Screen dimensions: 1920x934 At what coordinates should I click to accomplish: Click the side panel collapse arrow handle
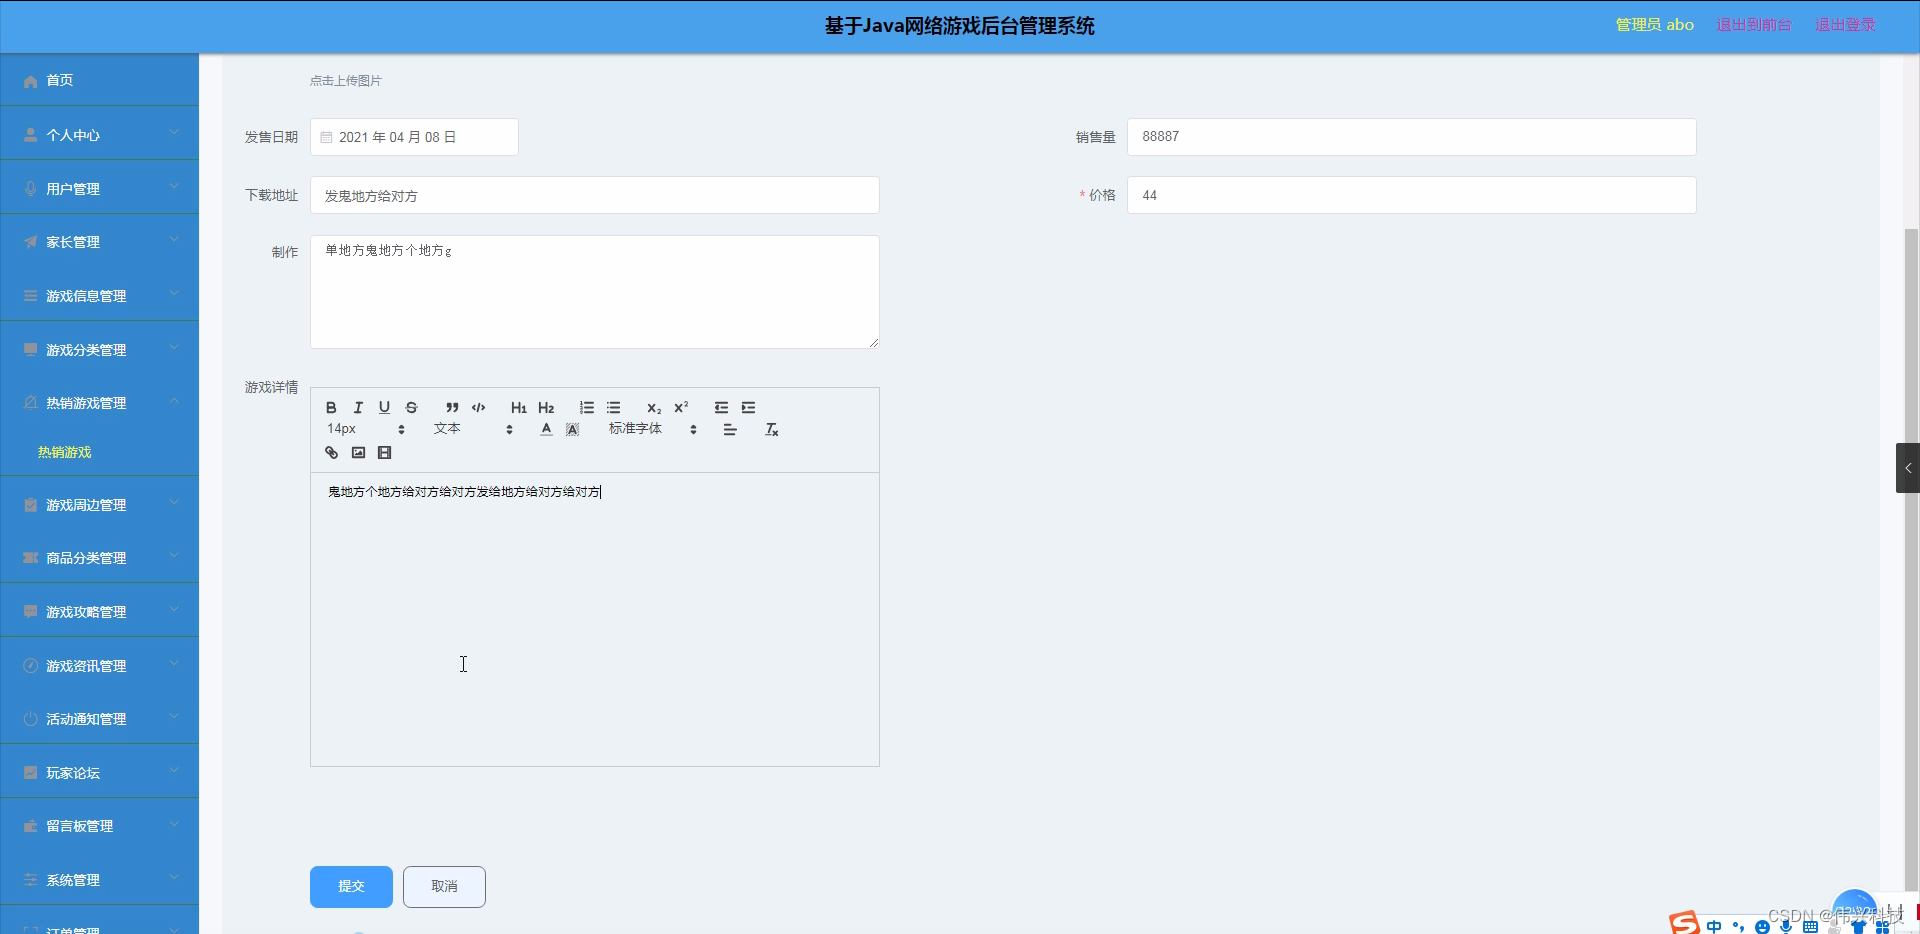click(x=1908, y=468)
